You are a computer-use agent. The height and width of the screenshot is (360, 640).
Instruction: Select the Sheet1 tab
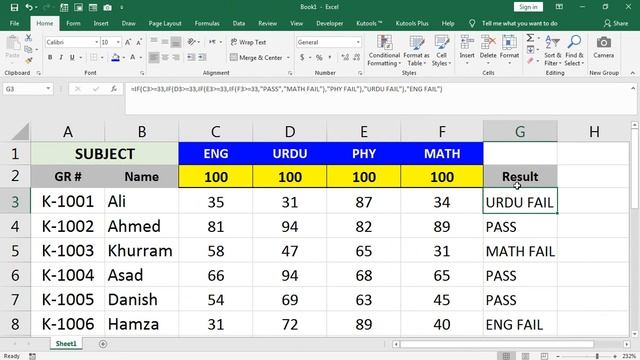66,344
